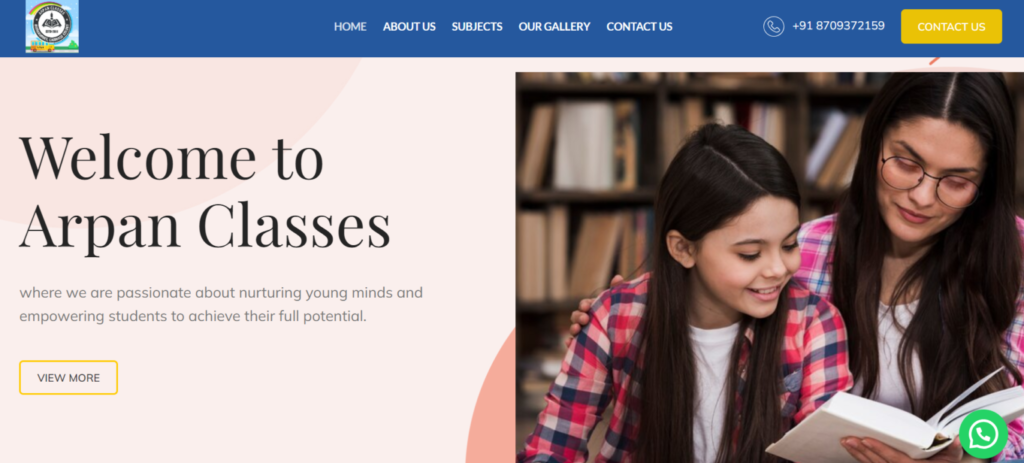Open the WhatsApp chat bubble
Viewport: 1024px width, 463px height.
[x=984, y=434]
